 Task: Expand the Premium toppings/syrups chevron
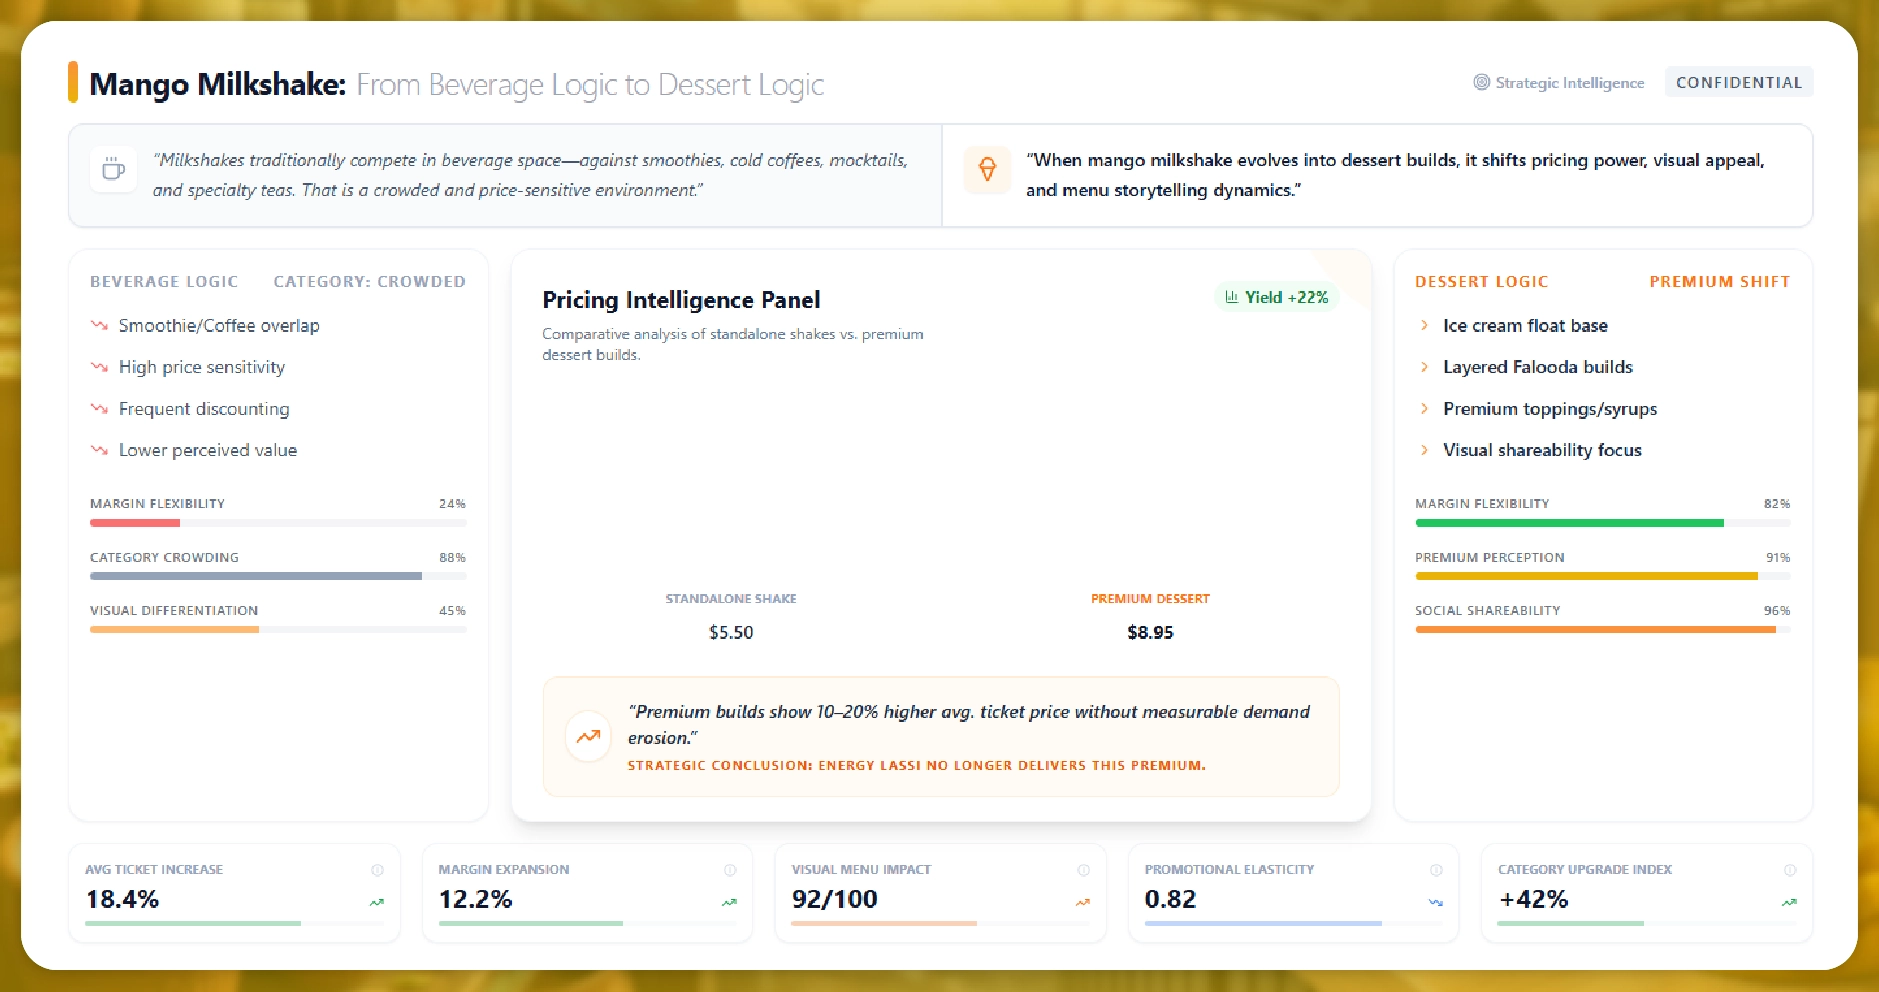[1424, 409]
